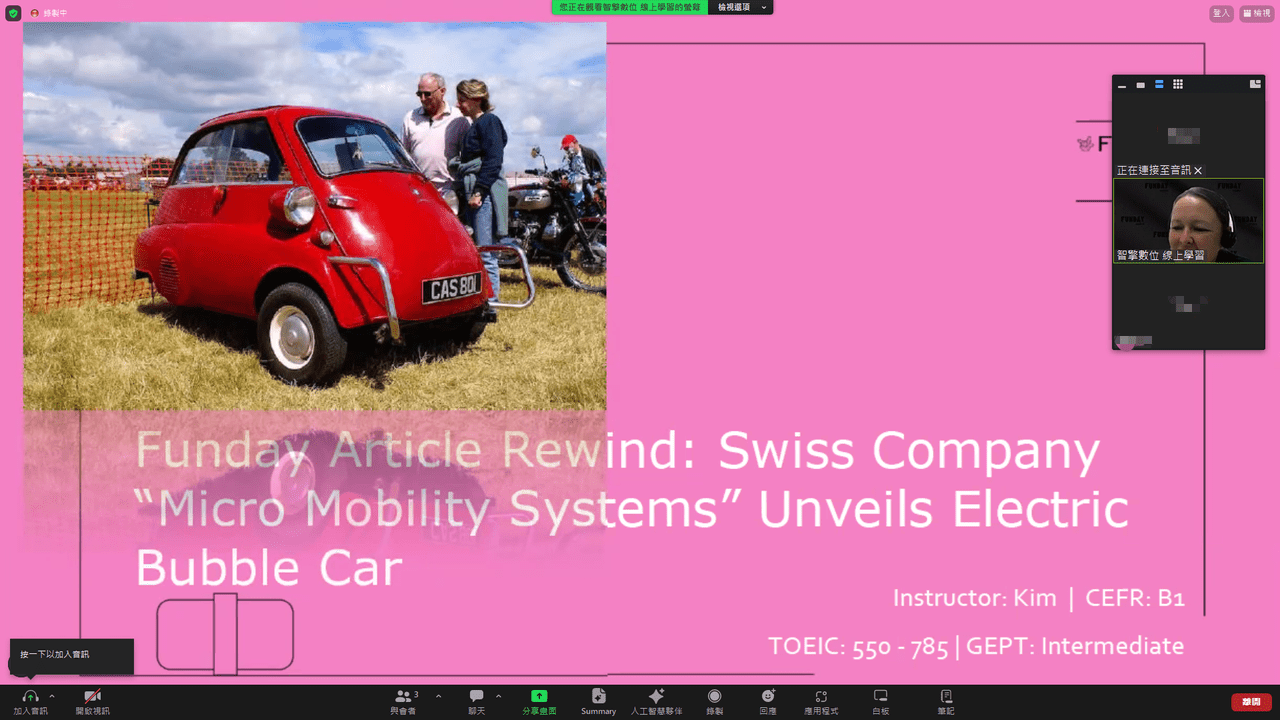The image size is (1280, 720).
Task: Expand the arrow next to 與會者
Action: point(438,696)
